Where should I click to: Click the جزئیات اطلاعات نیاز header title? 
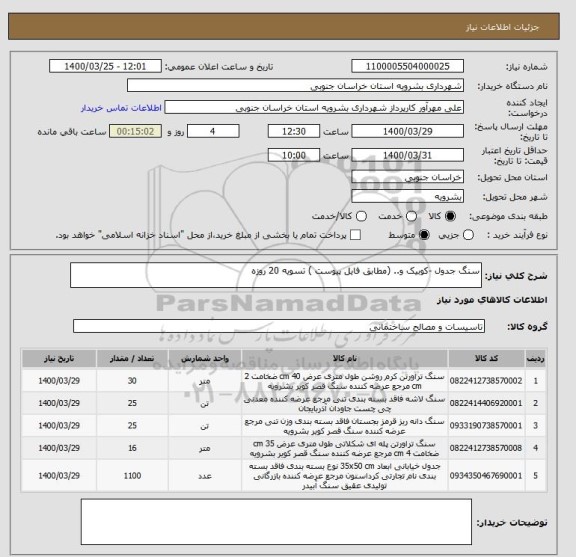pos(502,27)
